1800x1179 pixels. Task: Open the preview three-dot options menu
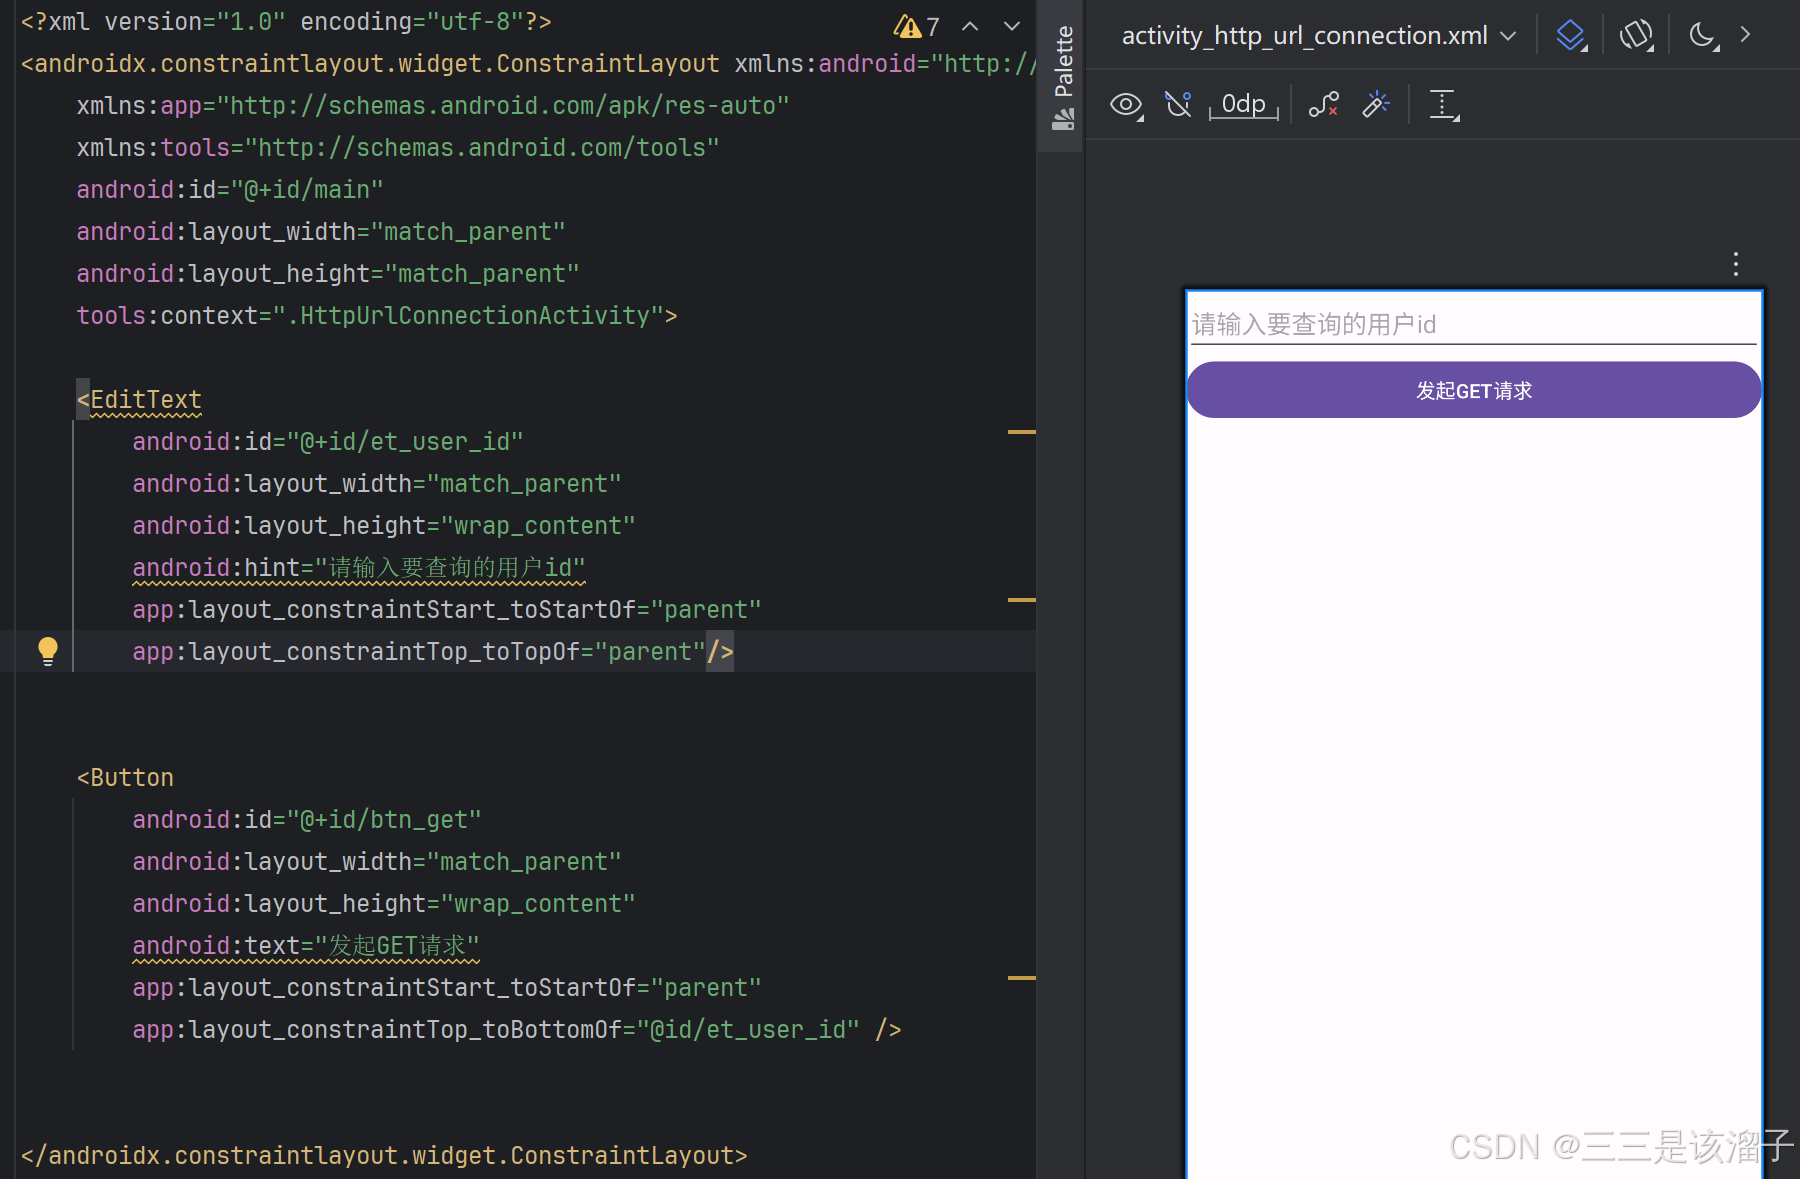point(1736,264)
